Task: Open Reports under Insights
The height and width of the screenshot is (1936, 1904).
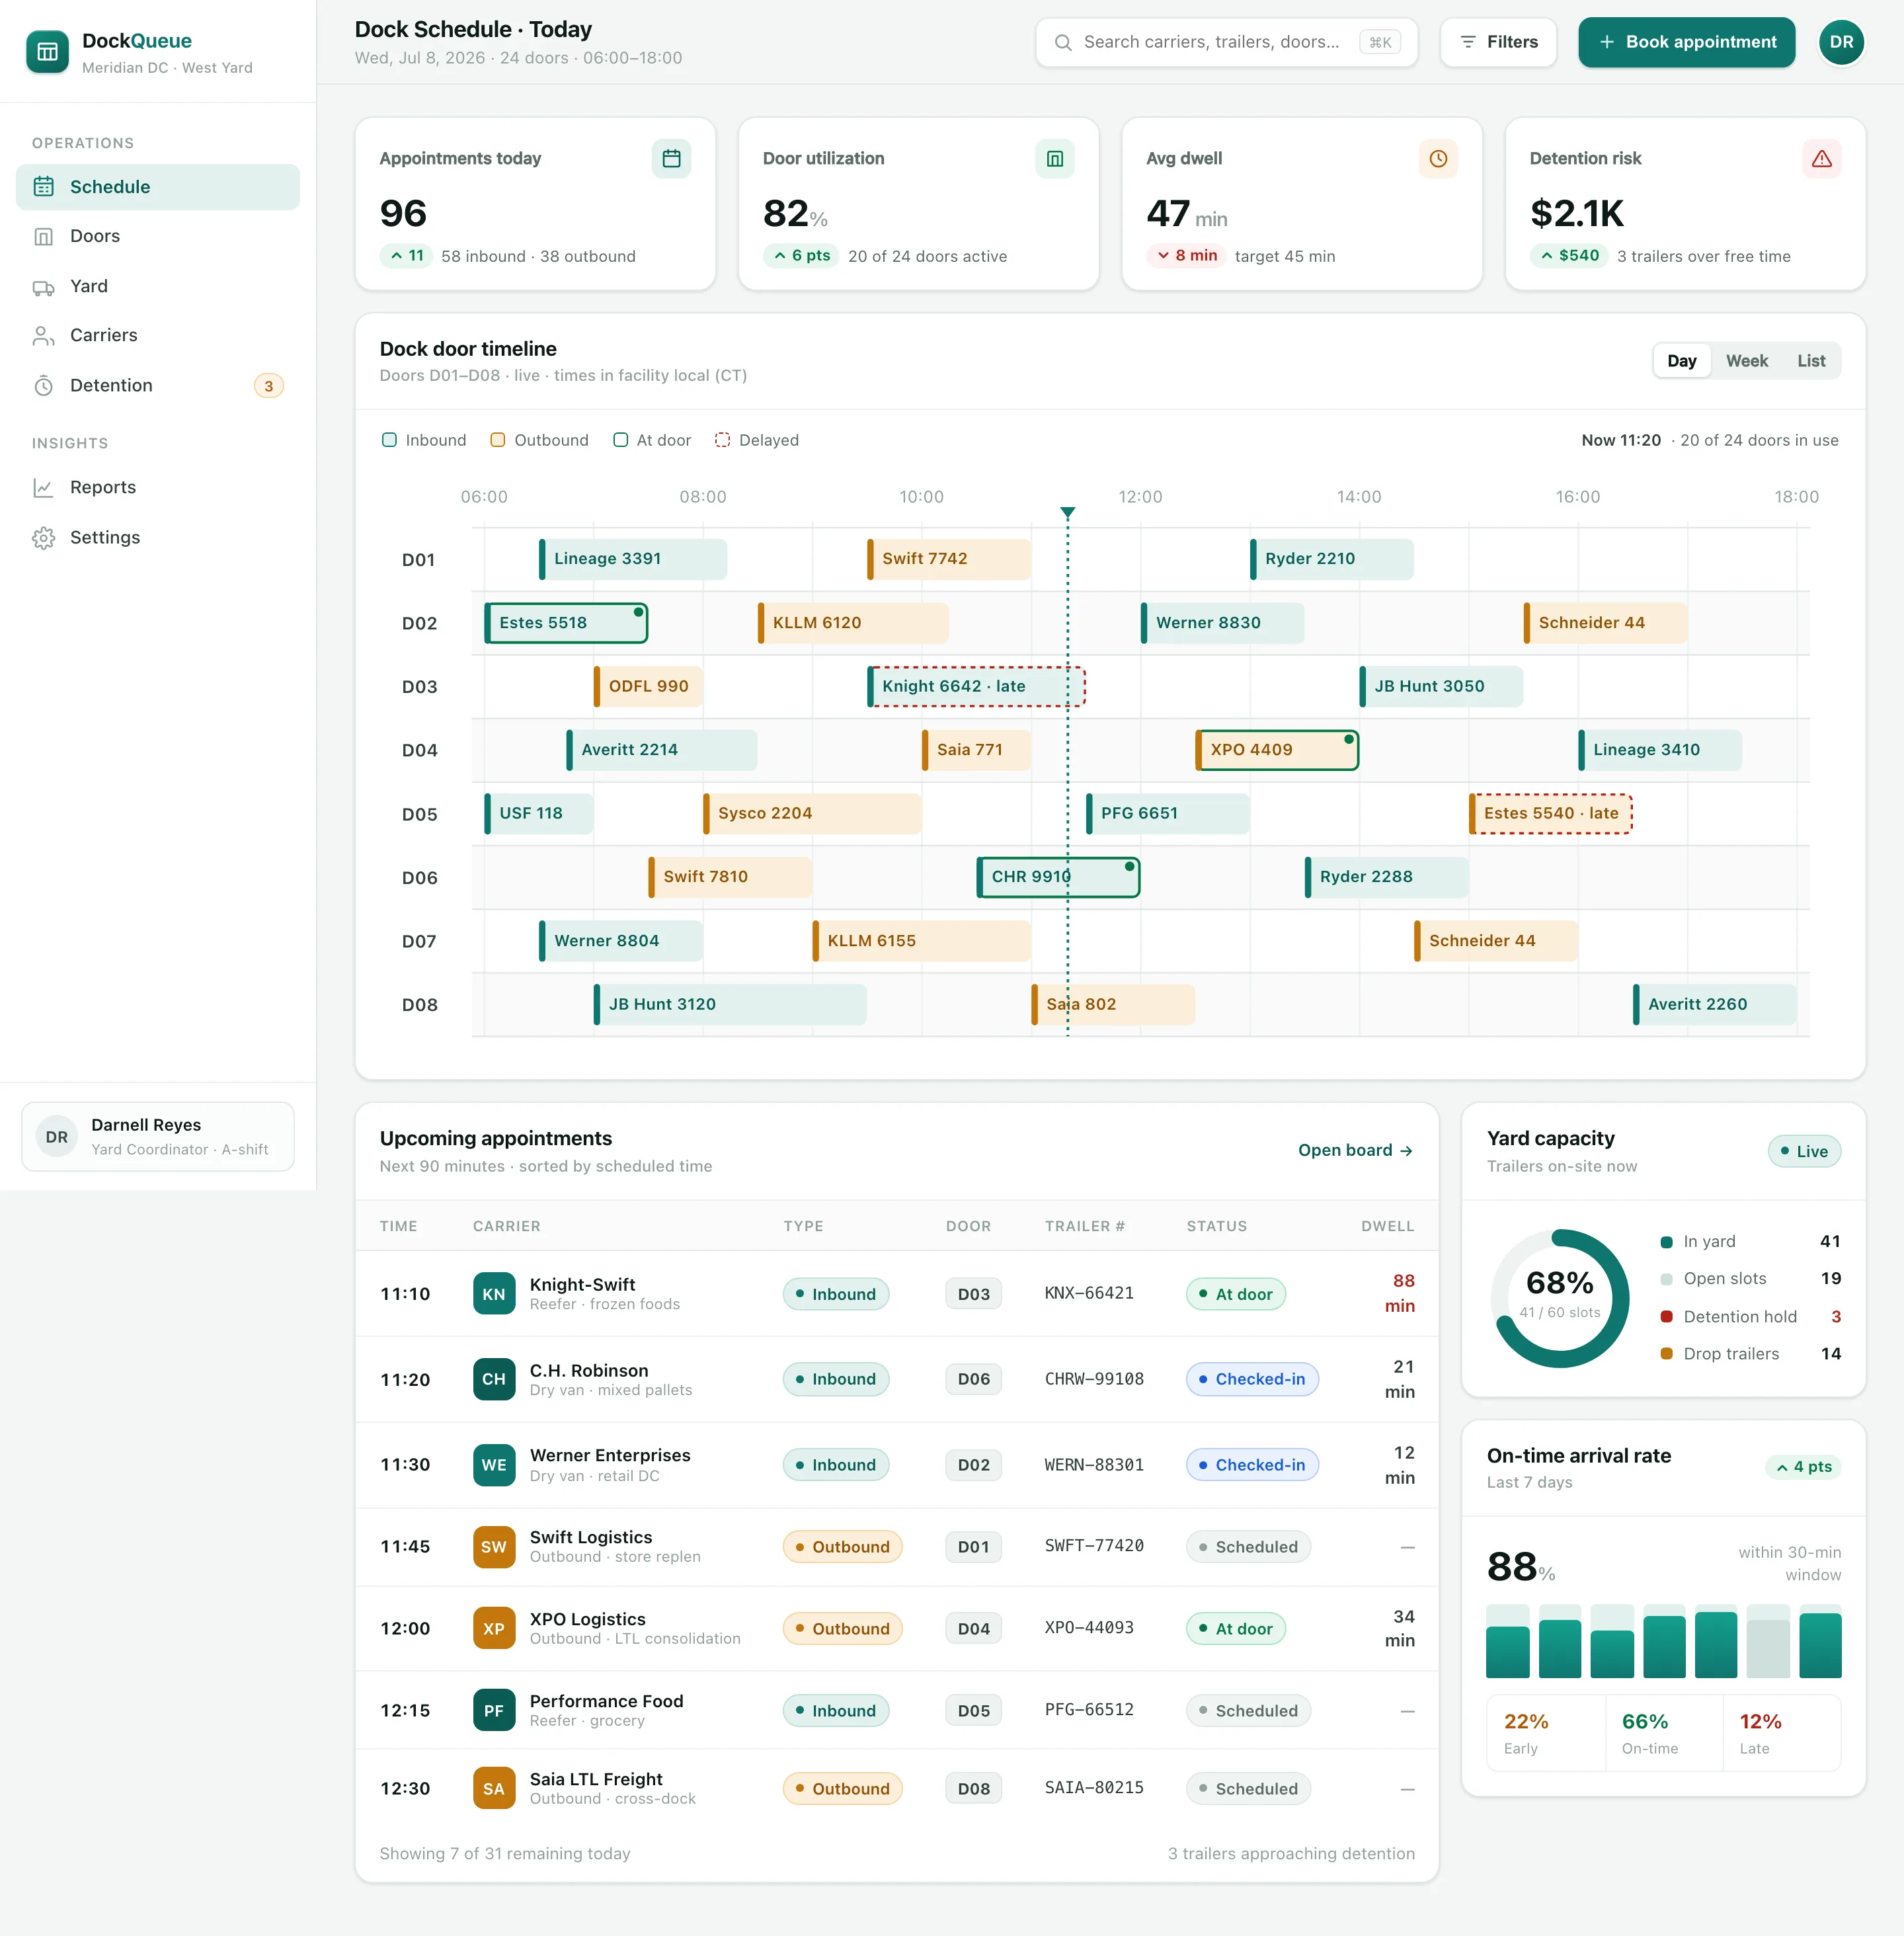Action: pyautogui.click(x=158, y=488)
